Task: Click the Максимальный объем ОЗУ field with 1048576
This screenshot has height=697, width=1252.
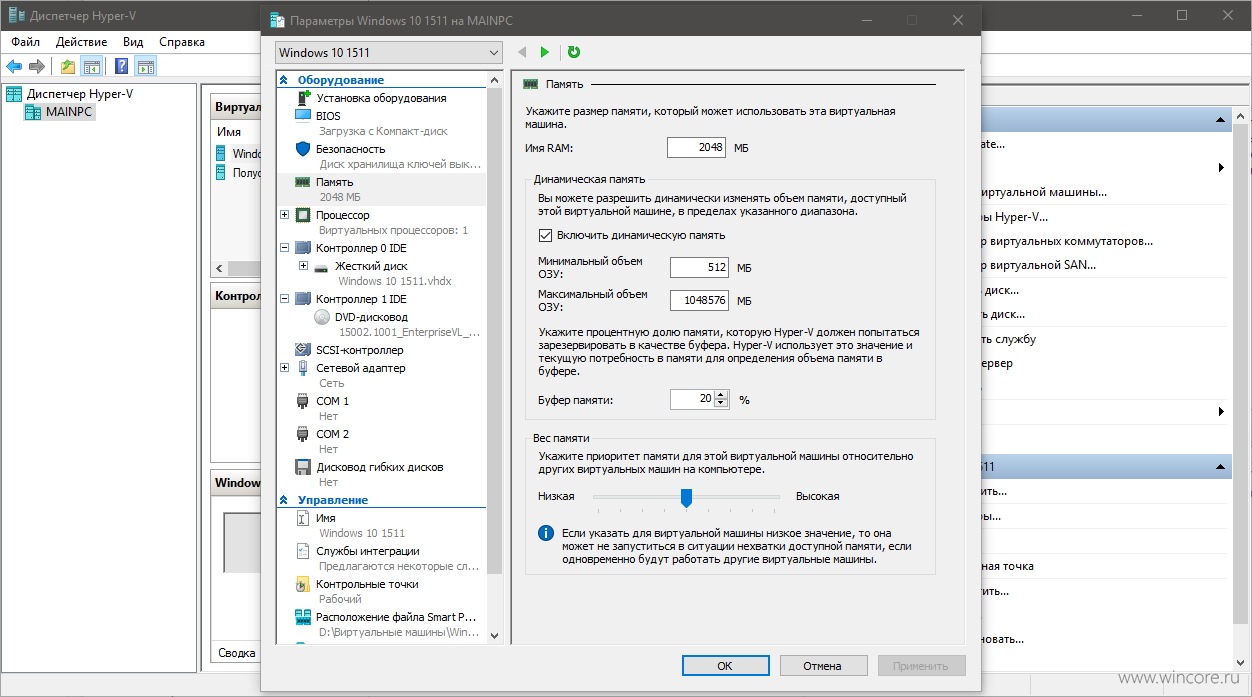Action: point(700,300)
